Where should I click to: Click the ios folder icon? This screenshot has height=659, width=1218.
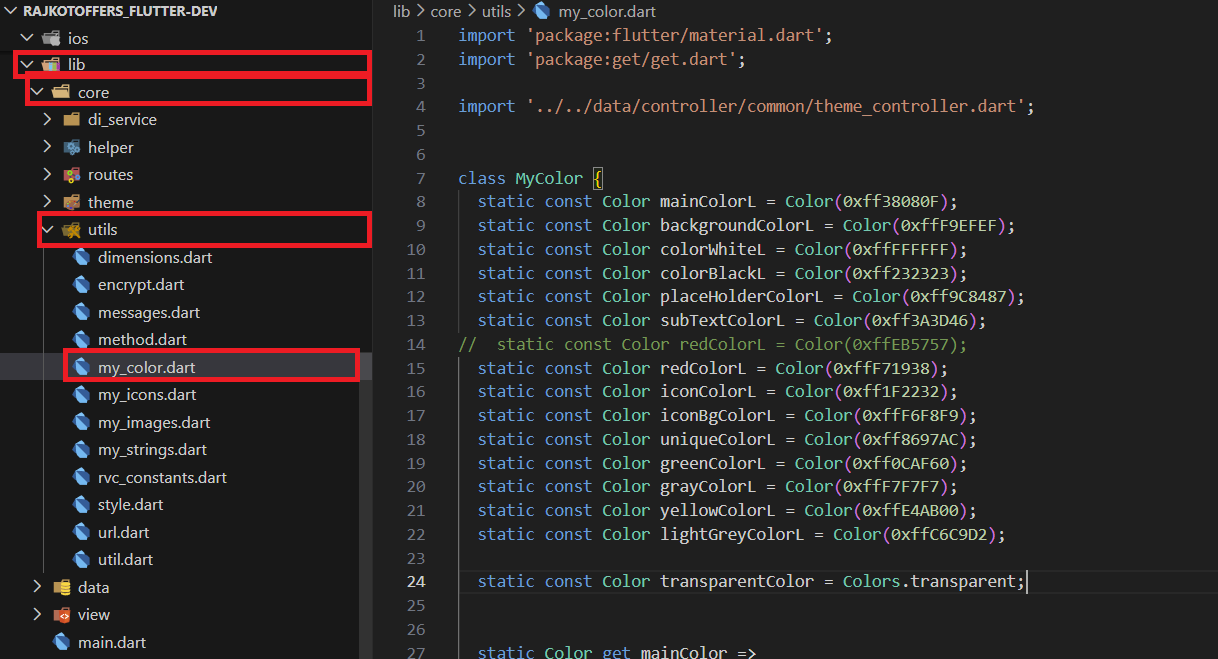[x=50, y=38]
